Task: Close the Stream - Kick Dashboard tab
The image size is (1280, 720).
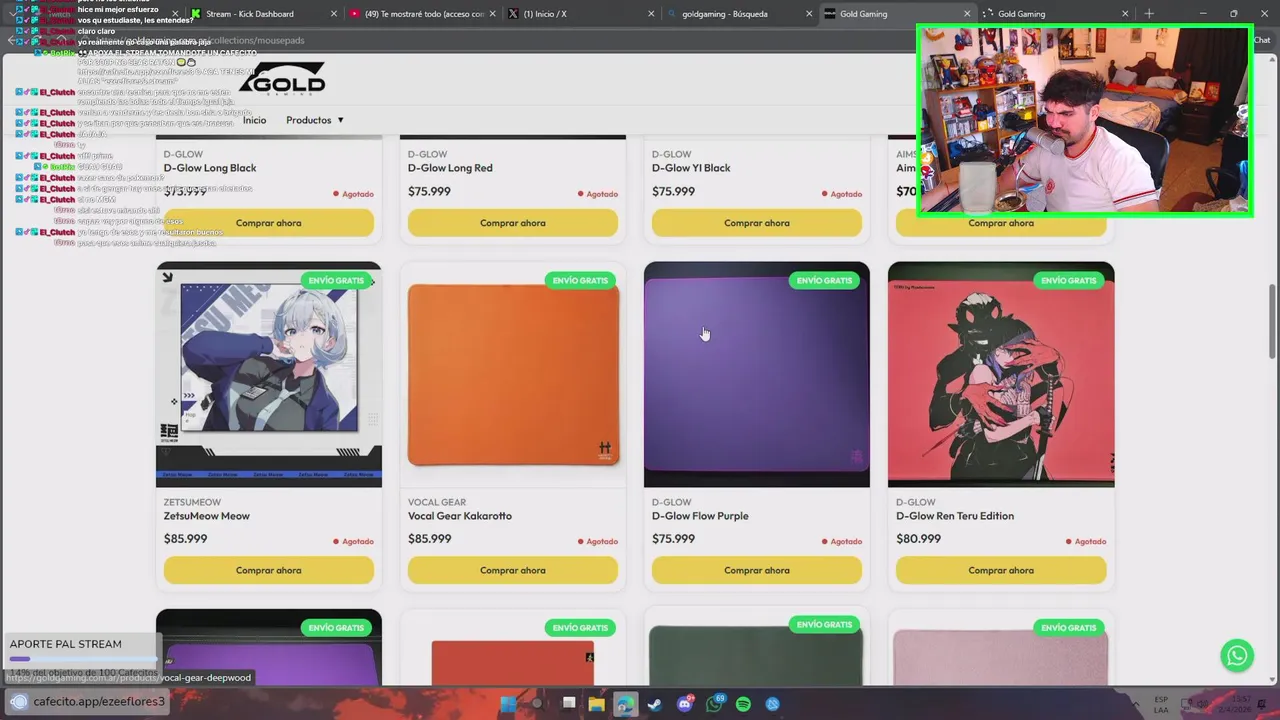Action: tap(335, 14)
